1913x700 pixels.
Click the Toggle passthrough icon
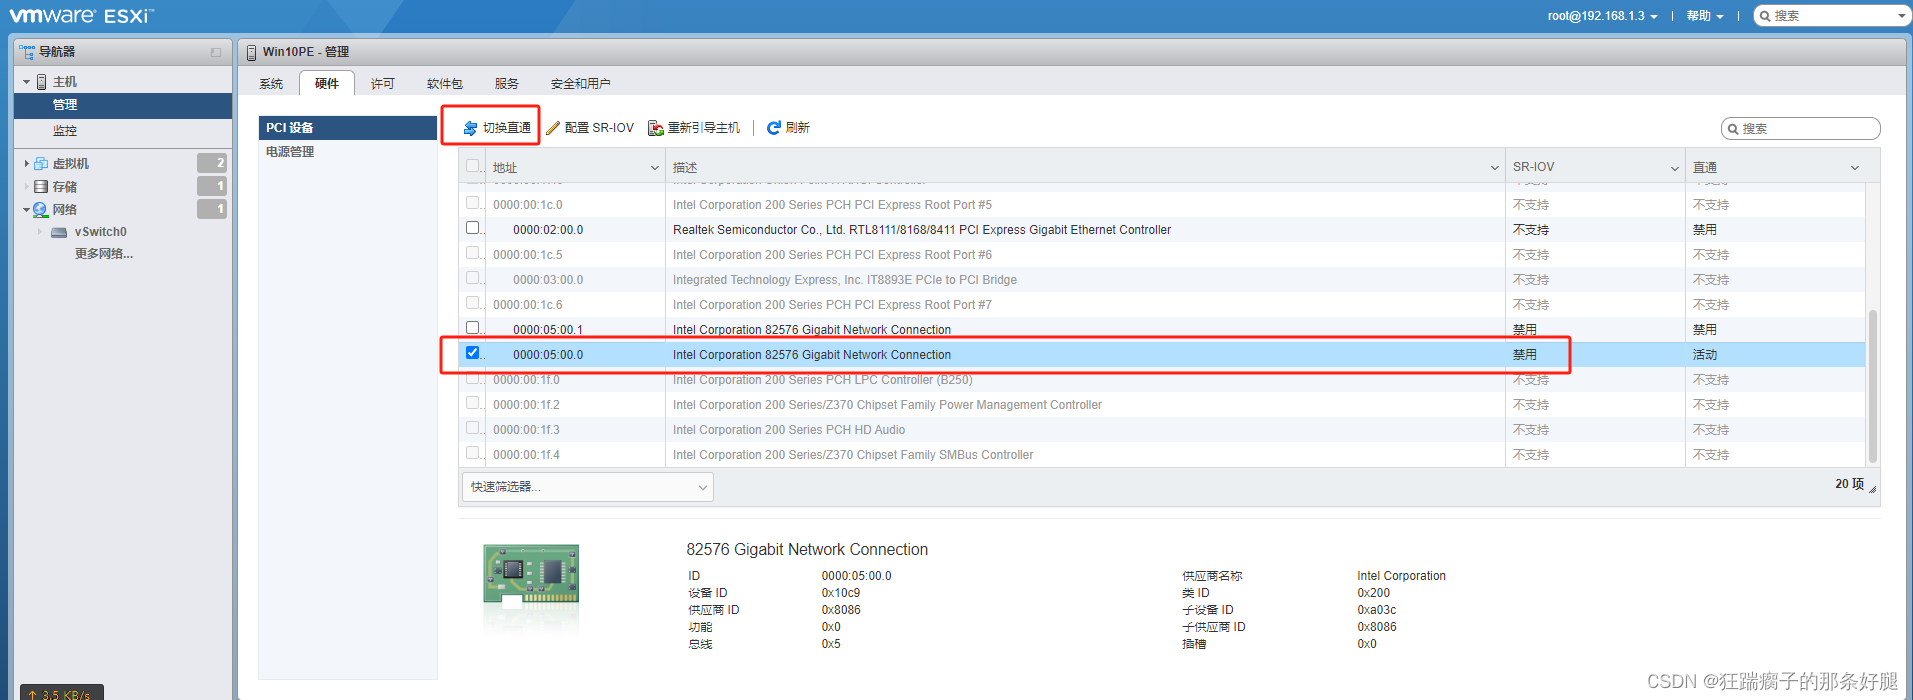(470, 128)
